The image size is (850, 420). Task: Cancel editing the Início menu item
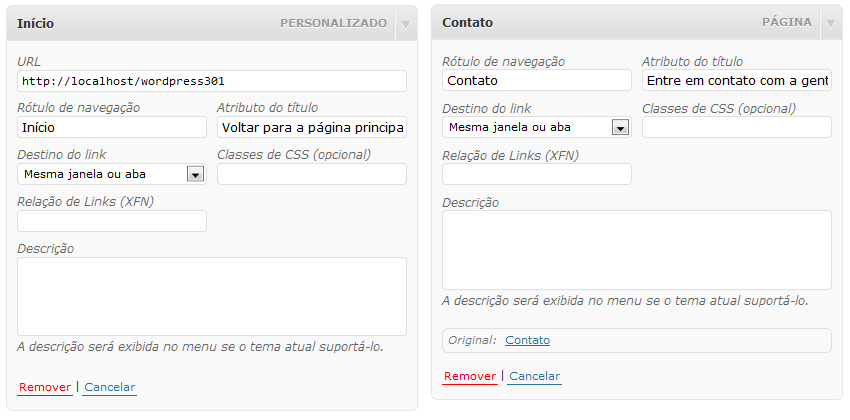pyautogui.click(x=110, y=387)
